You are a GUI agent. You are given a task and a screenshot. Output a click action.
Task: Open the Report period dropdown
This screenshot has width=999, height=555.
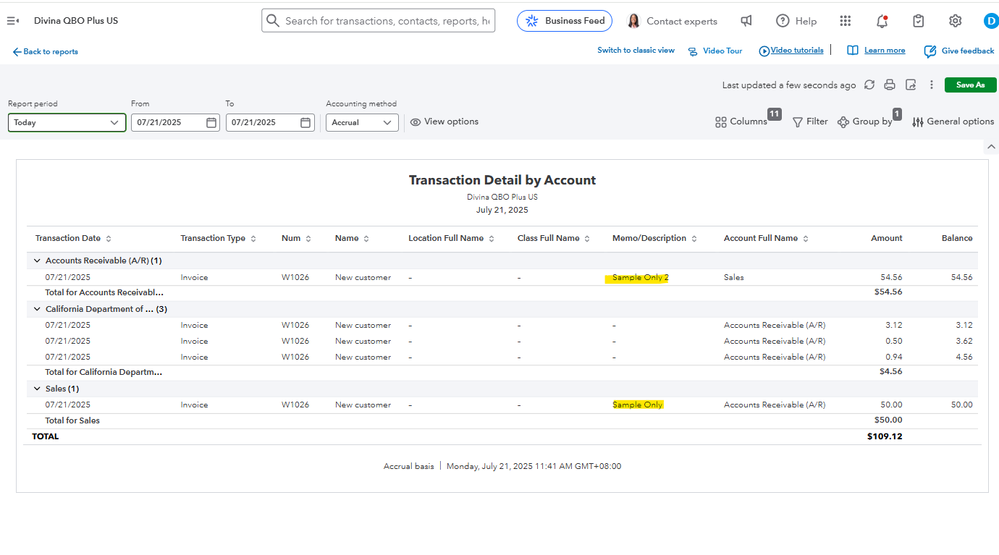66,123
